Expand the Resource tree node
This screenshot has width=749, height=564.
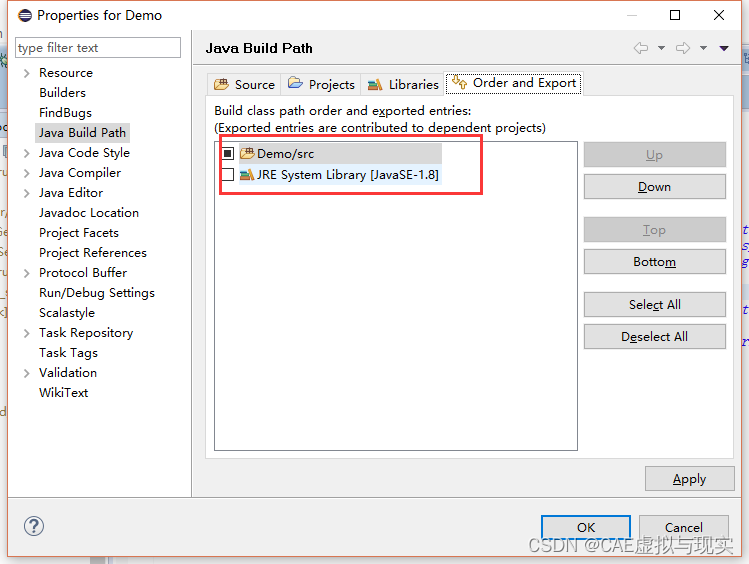click(x=27, y=73)
